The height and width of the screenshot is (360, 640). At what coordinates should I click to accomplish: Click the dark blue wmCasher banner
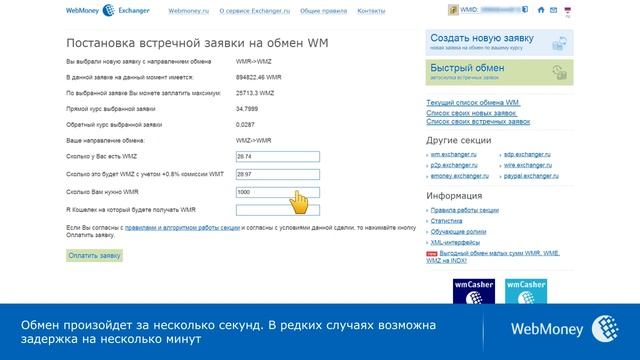click(473, 291)
